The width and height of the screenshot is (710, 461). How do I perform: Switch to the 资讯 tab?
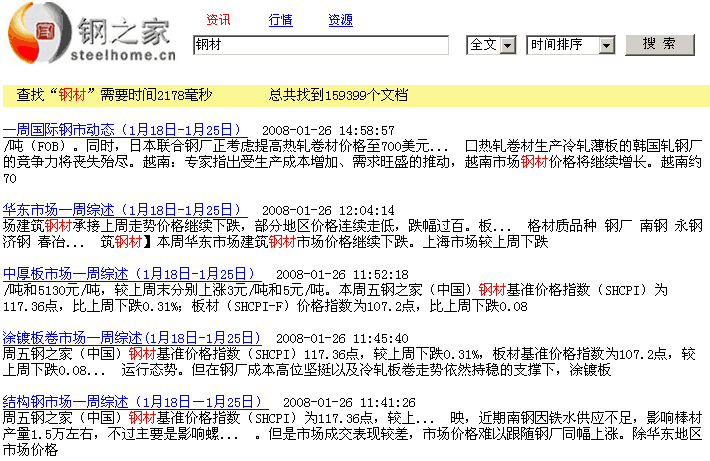click(218, 20)
